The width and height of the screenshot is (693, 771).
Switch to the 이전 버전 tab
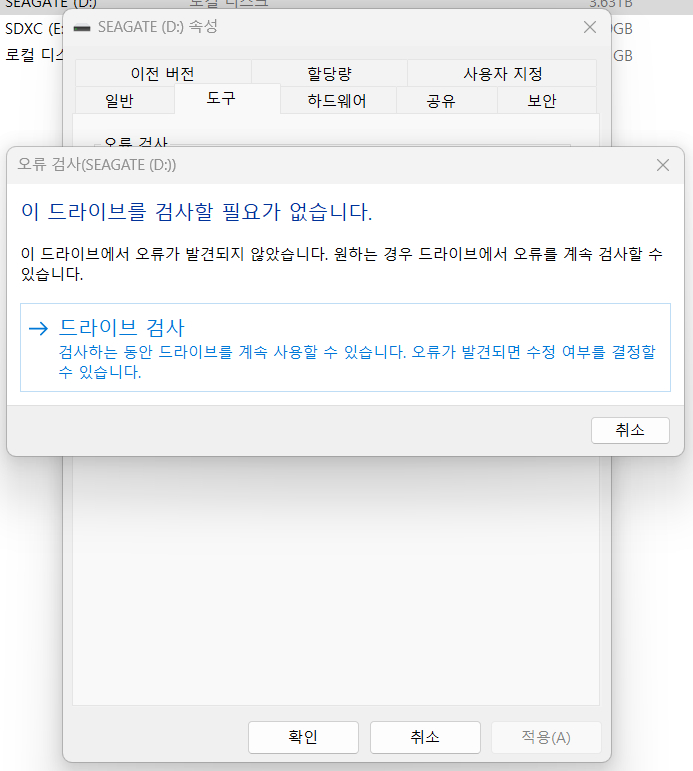(x=163, y=74)
